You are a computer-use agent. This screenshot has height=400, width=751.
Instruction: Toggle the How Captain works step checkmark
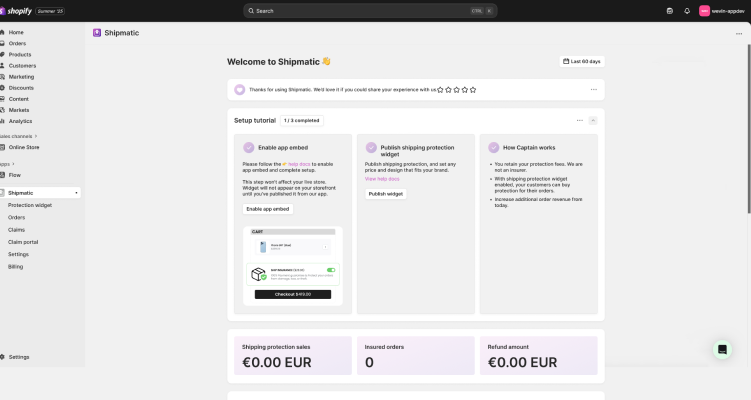494,148
